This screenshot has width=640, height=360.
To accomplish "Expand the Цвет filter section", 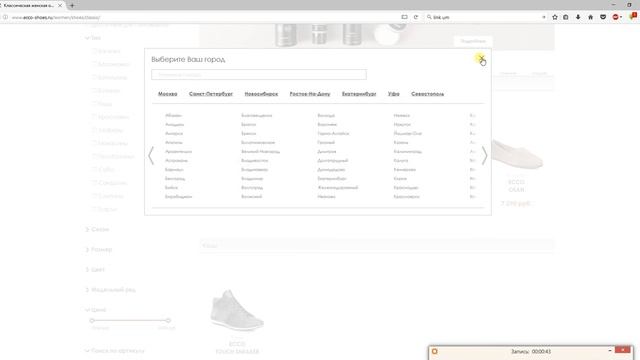I will (95, 269).
